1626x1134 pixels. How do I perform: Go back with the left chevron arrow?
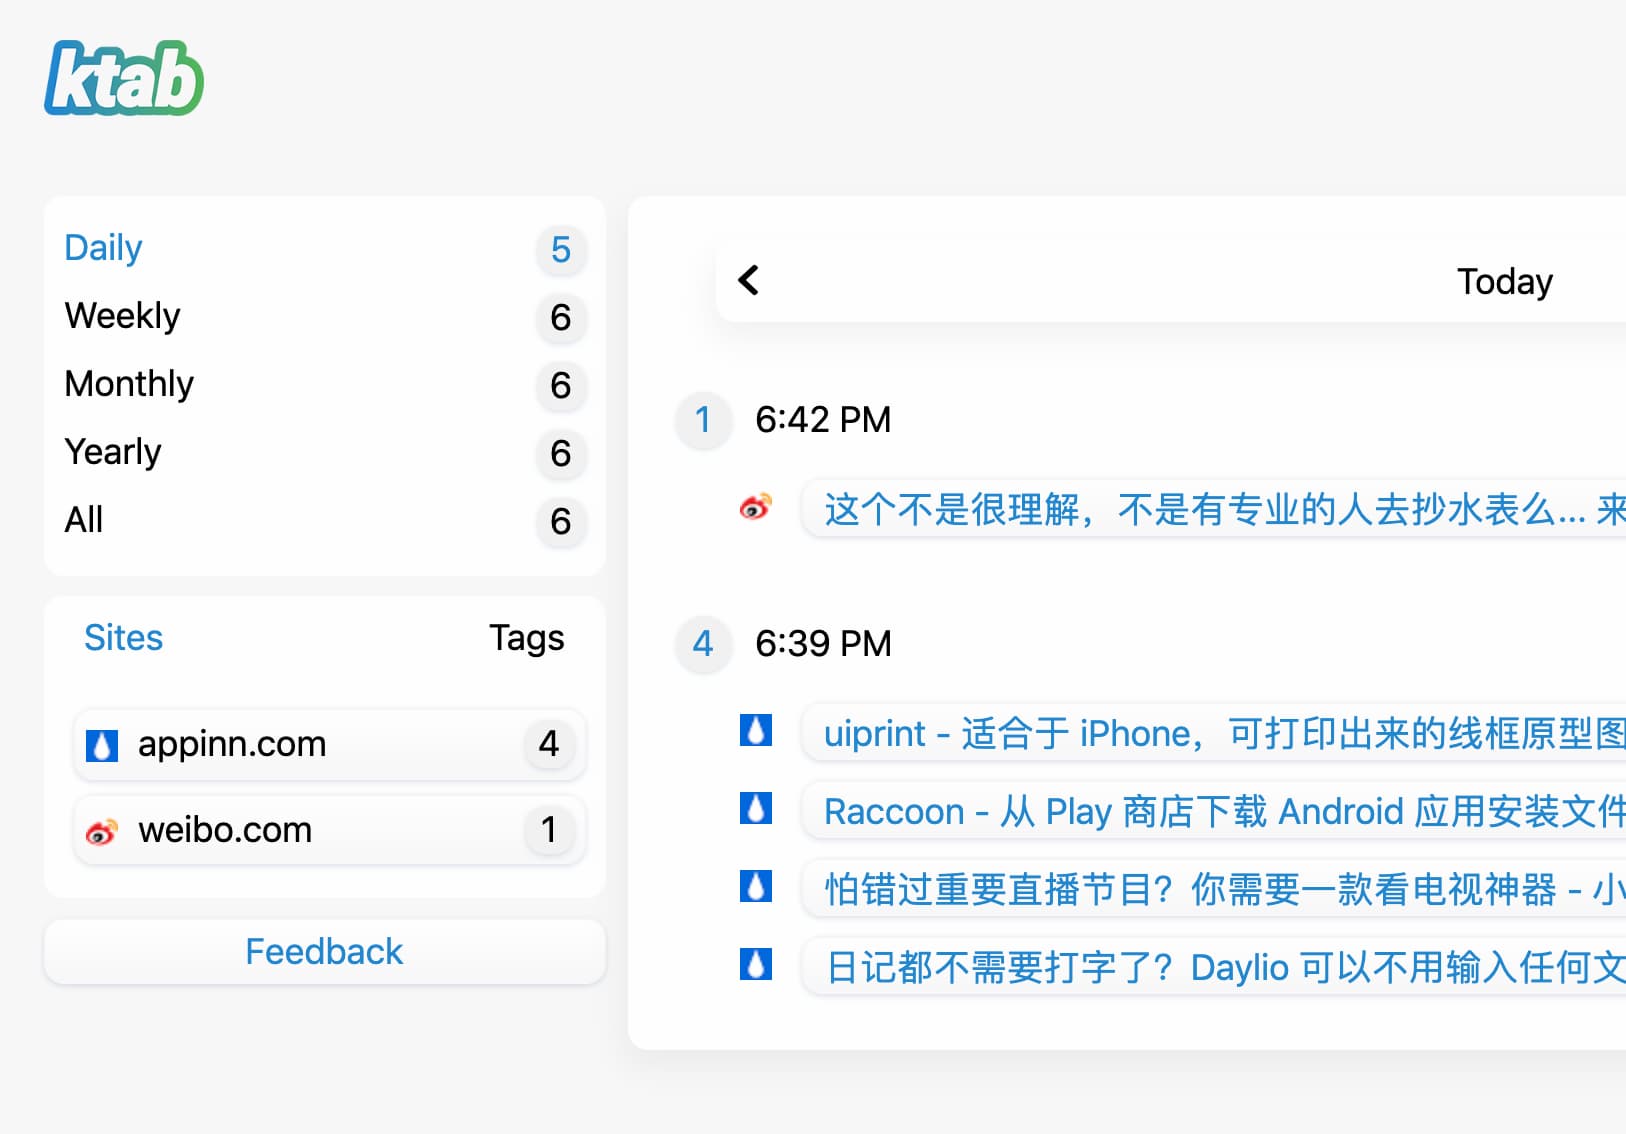(748, 280)
